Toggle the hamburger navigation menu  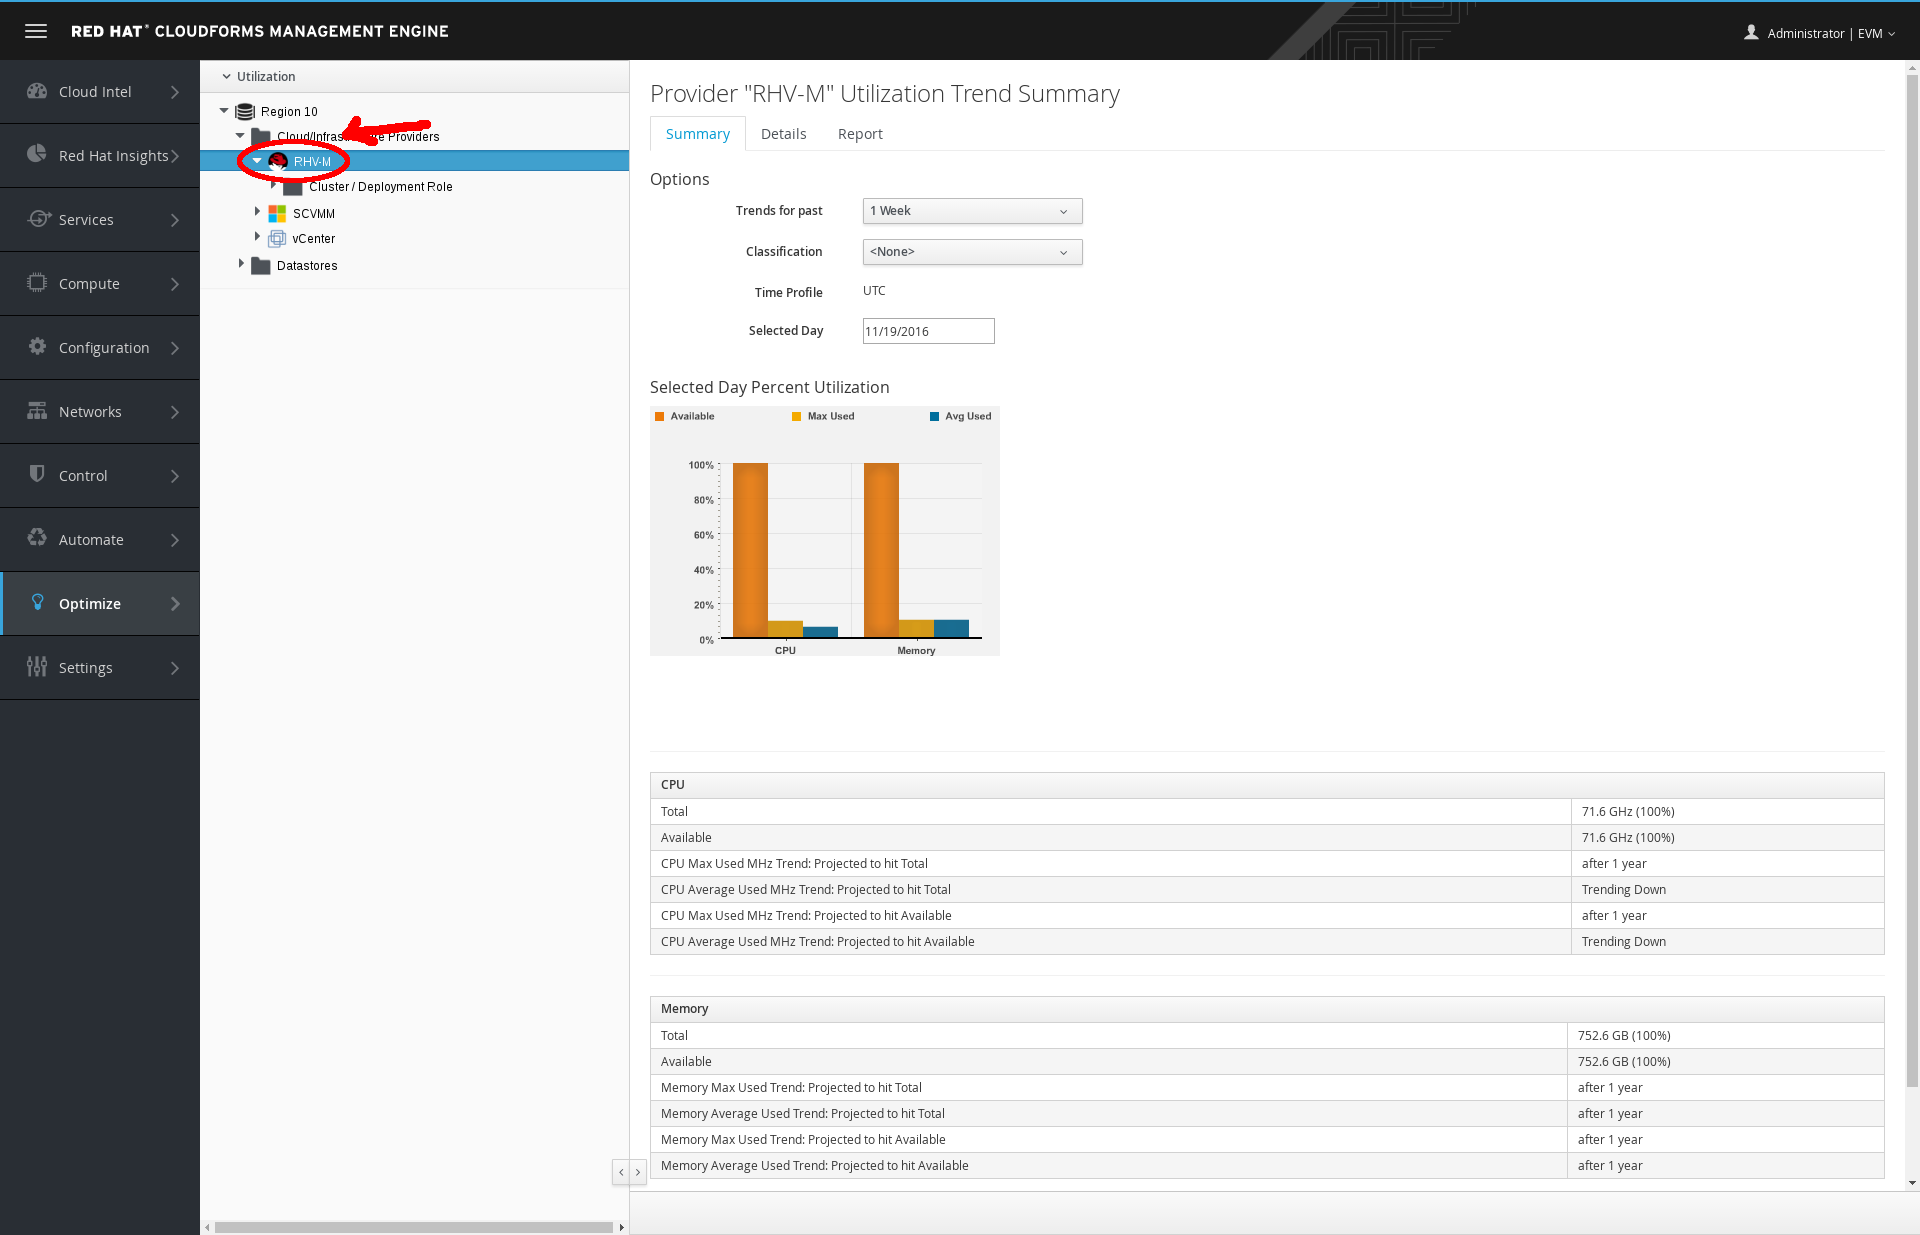[36, 31]
